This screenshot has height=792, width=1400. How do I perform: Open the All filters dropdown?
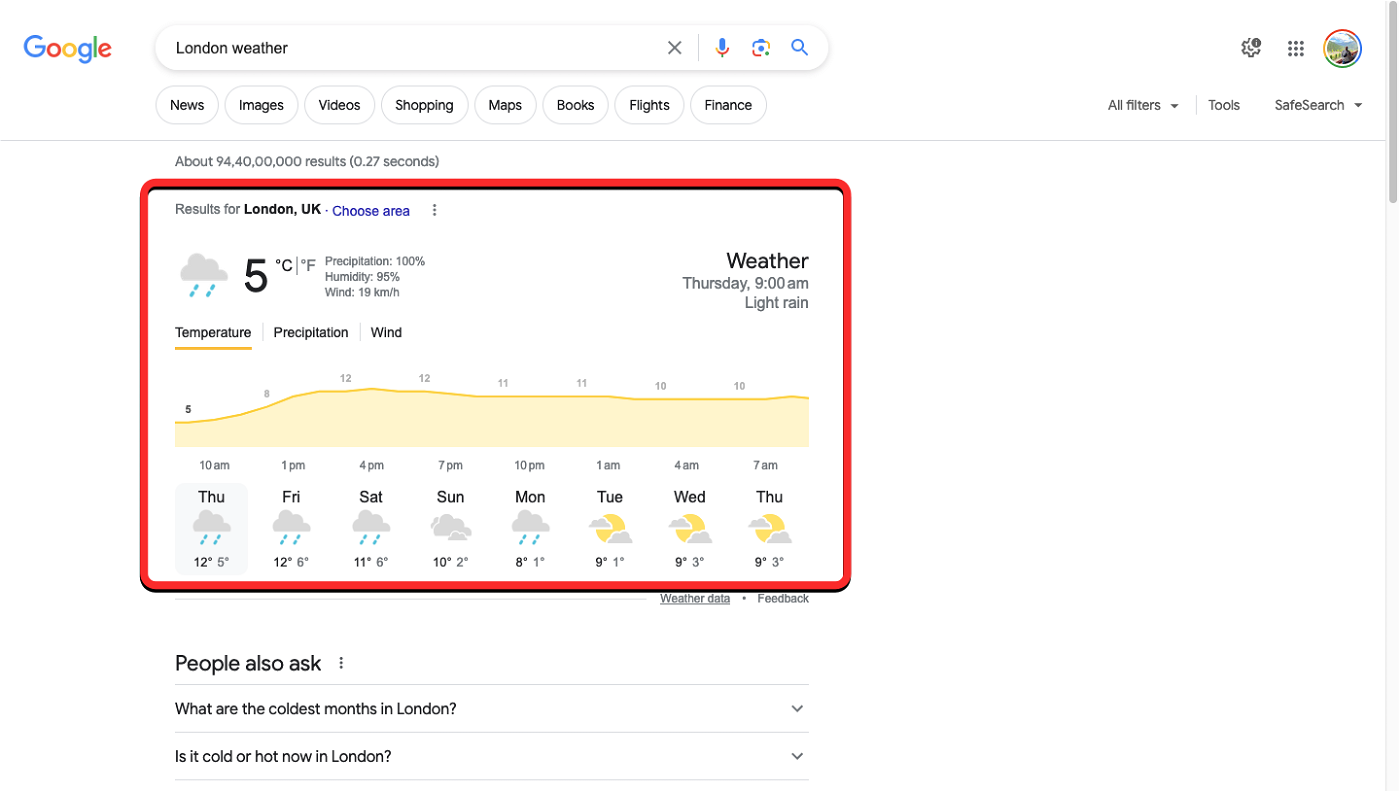(x=1143, y=105)
